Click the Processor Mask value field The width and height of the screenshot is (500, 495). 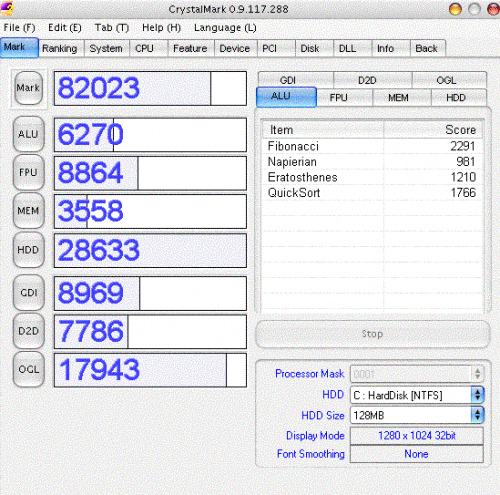coord(411,373)
